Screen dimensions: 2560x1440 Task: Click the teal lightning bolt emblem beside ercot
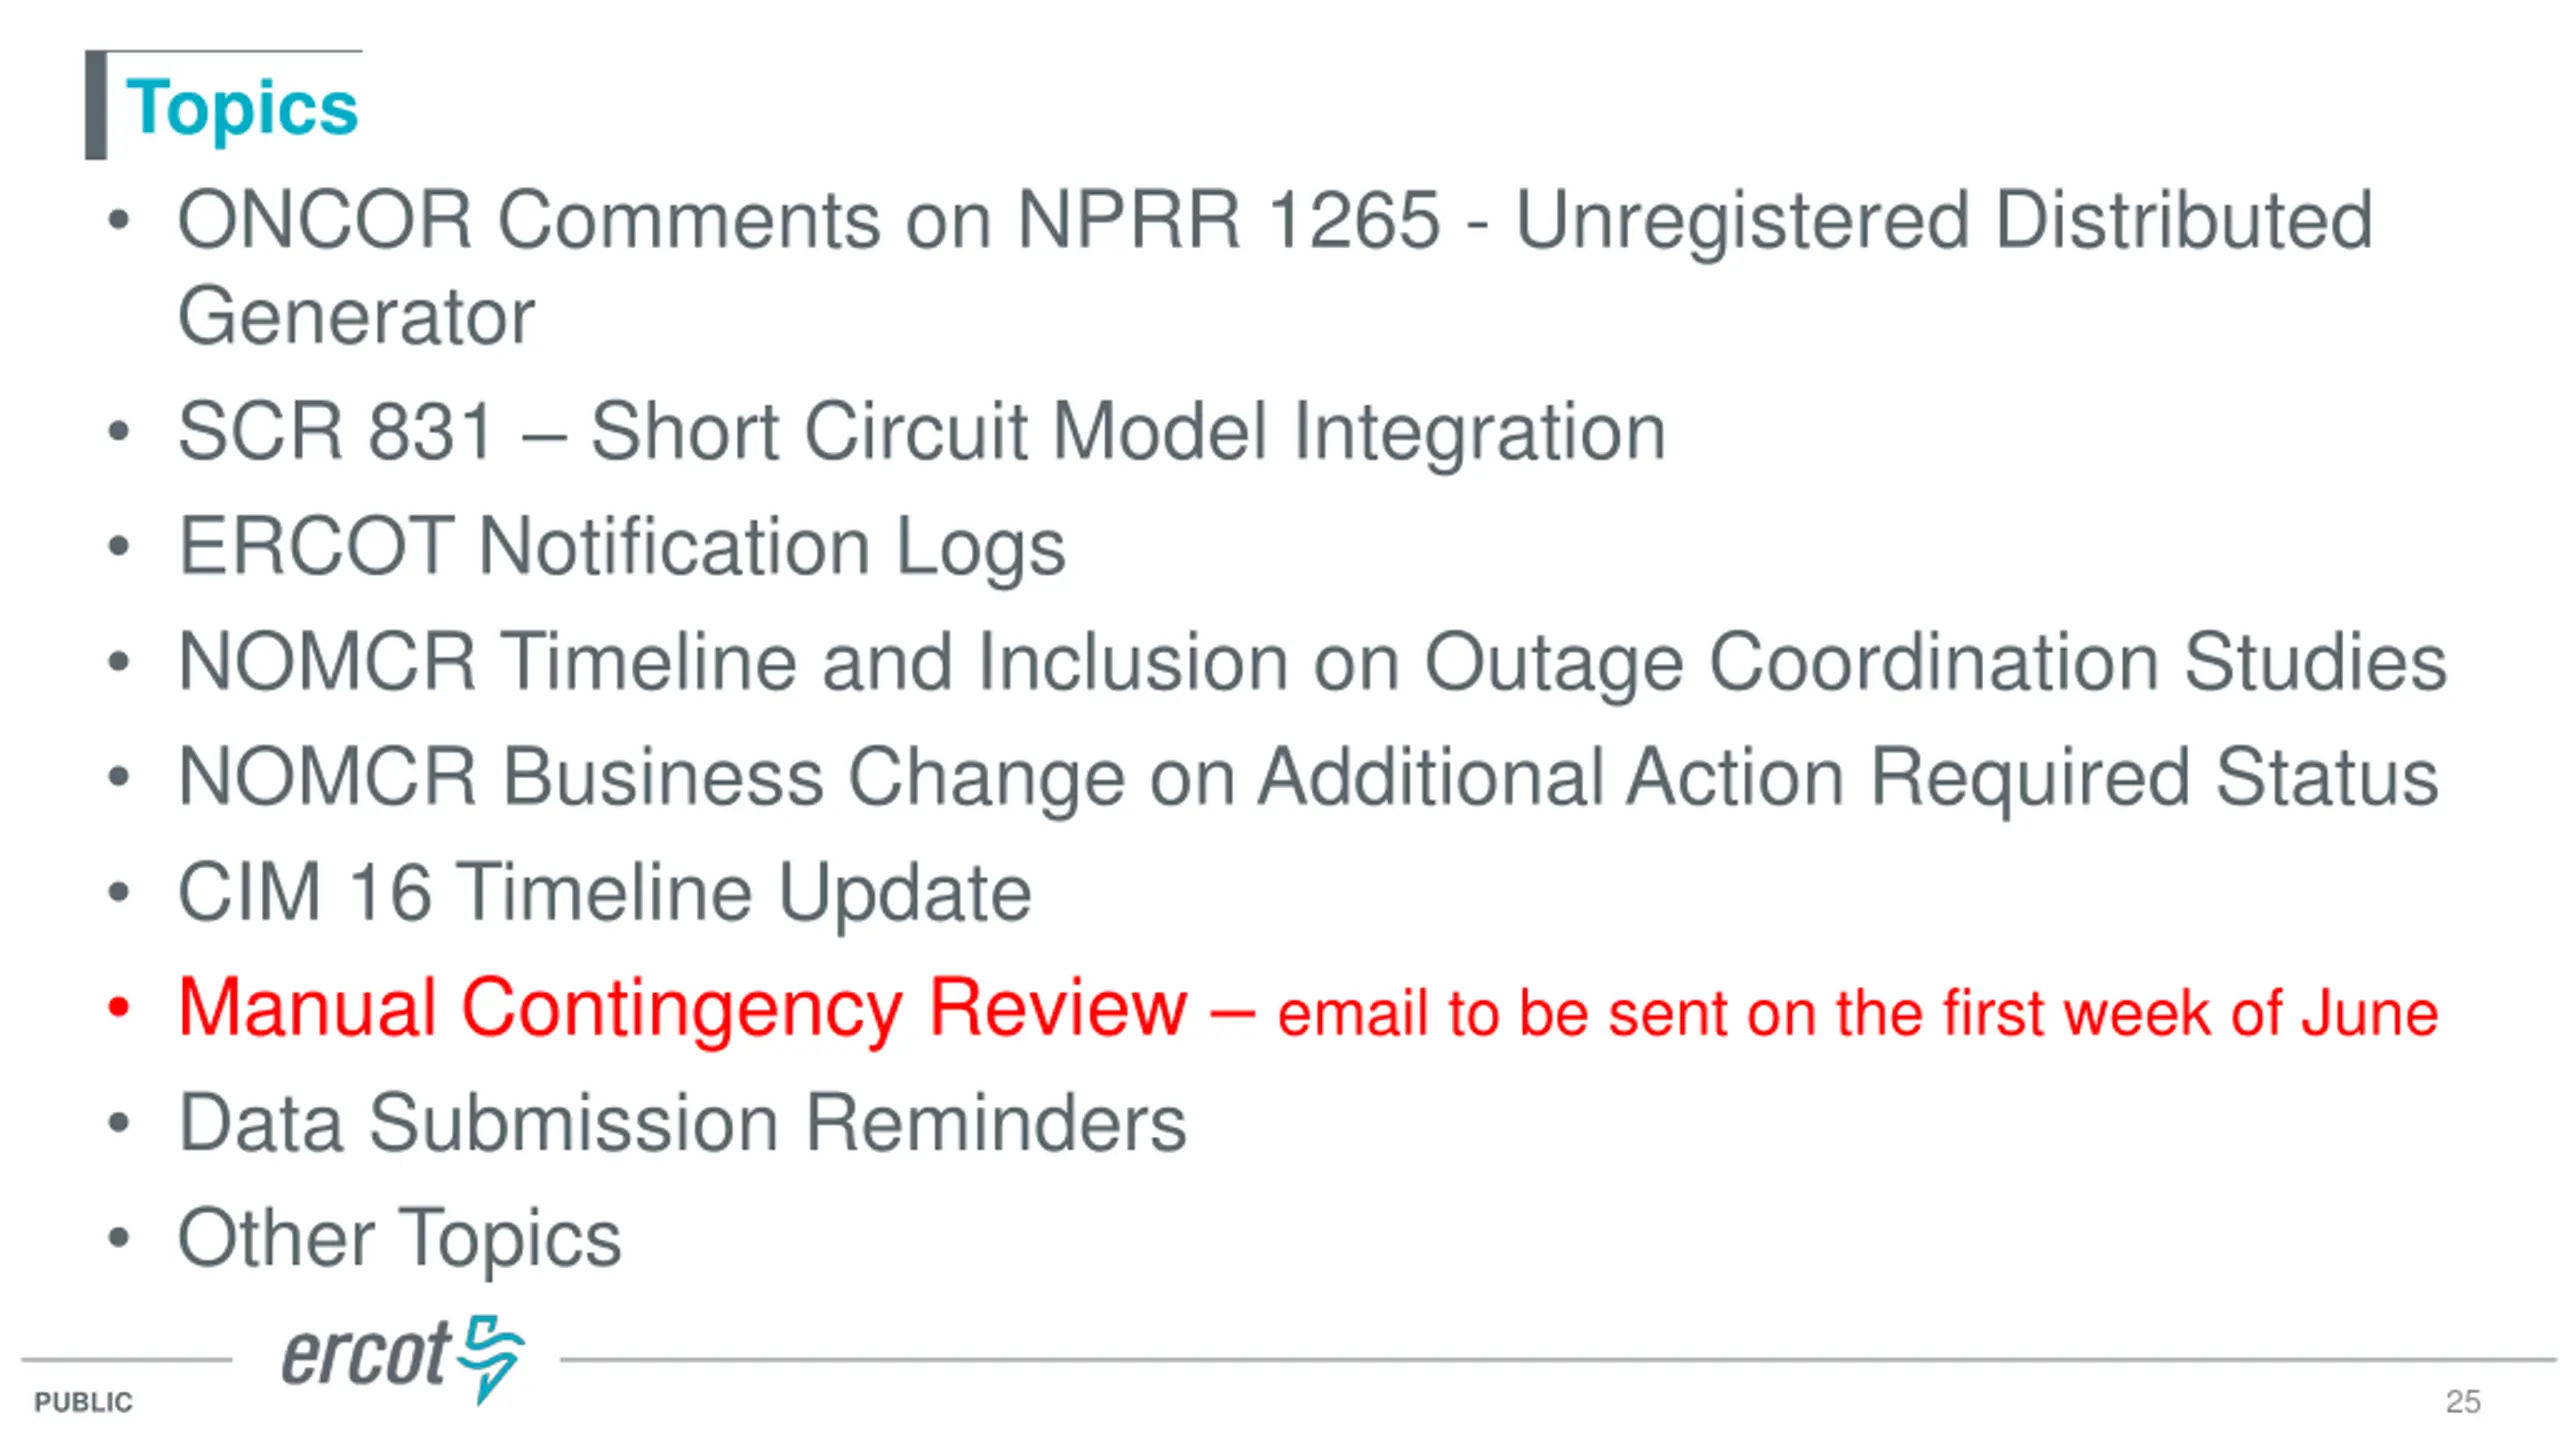pos(490,1359)
